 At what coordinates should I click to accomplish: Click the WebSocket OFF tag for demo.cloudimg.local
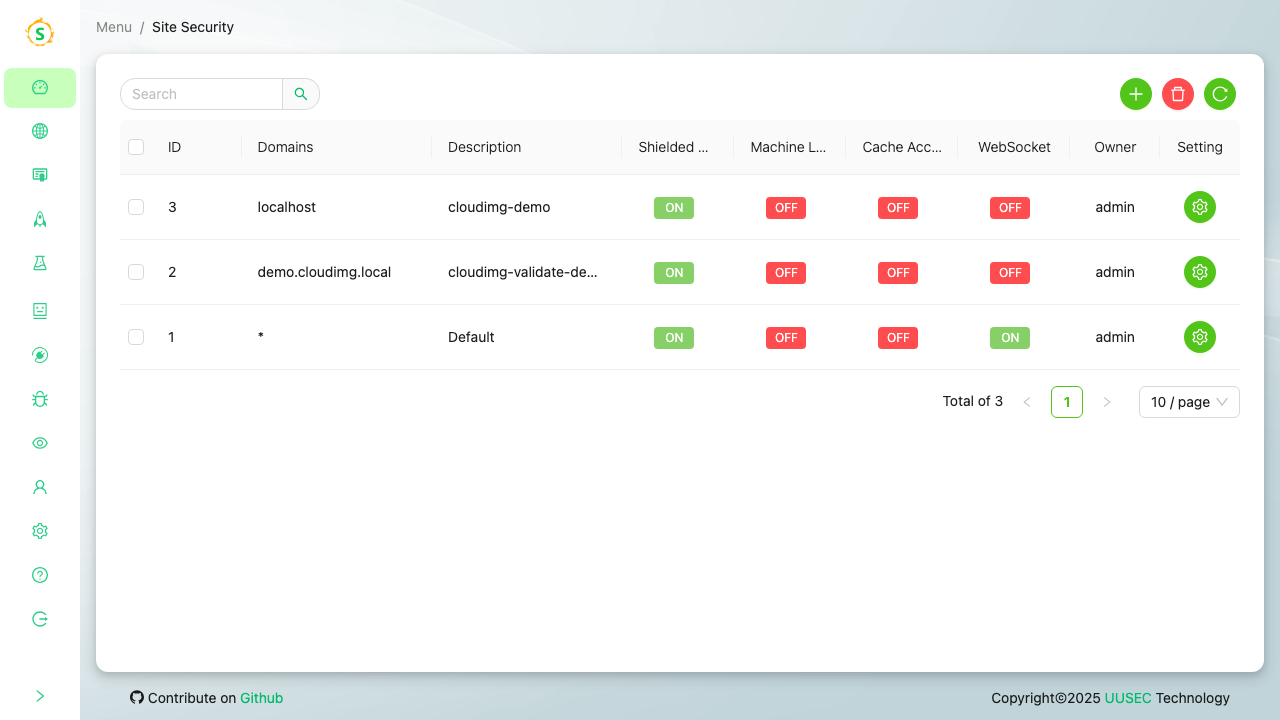(x=1010, y=272)
